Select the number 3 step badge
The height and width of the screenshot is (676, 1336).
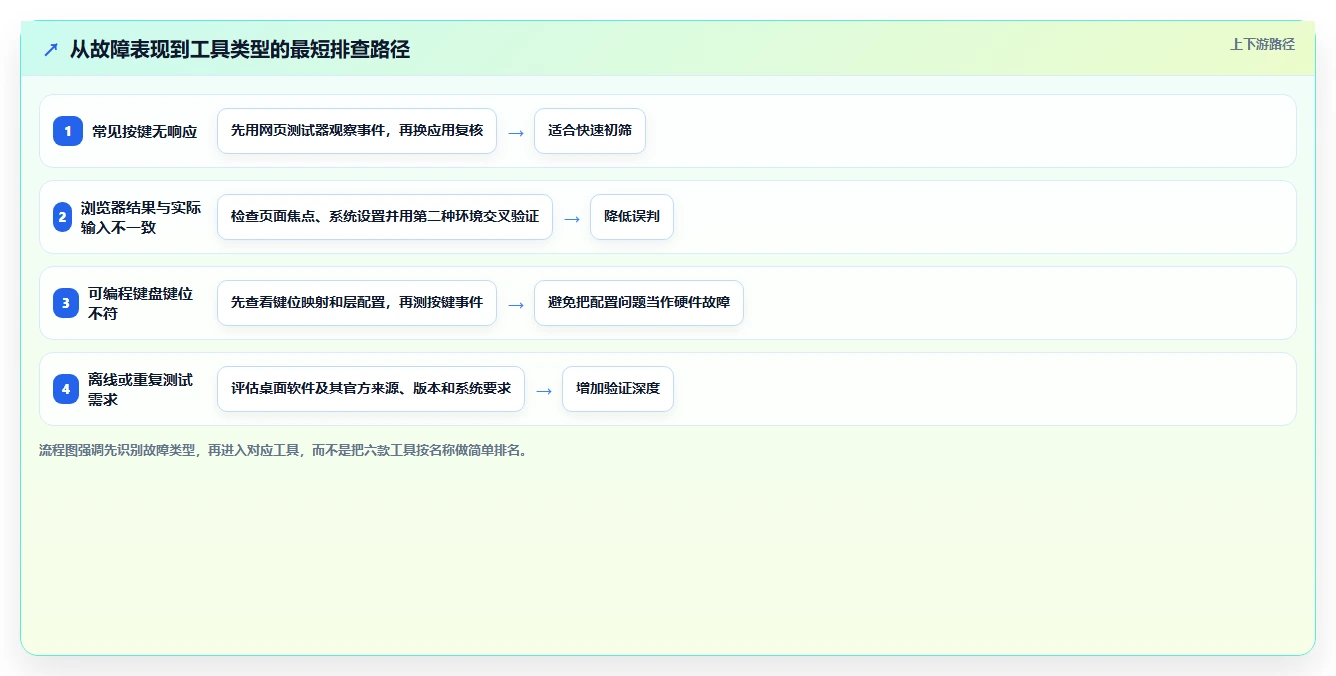click(66, 303)
